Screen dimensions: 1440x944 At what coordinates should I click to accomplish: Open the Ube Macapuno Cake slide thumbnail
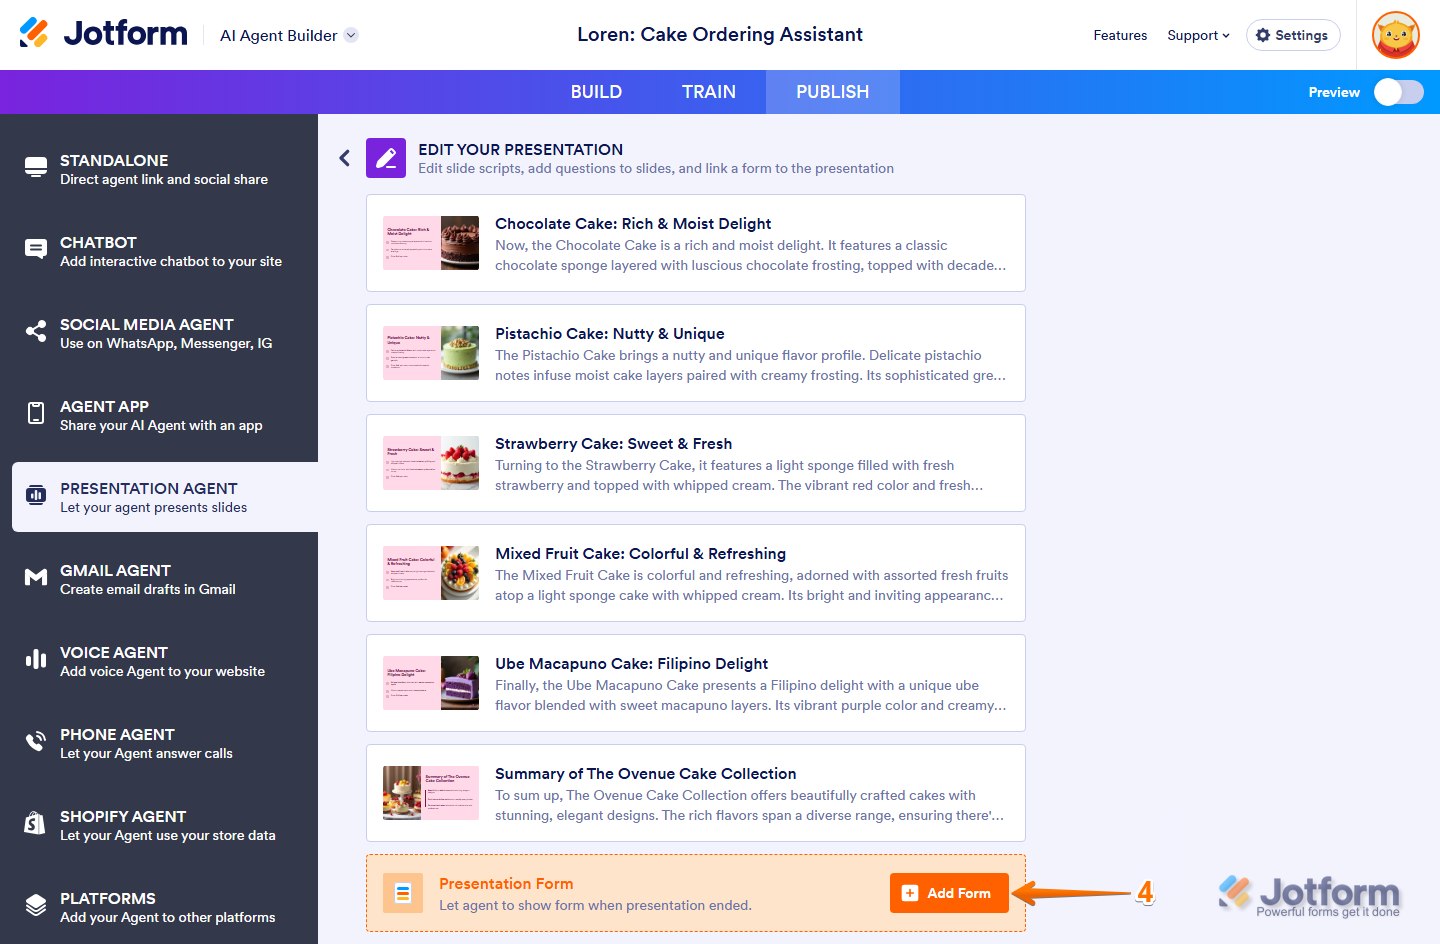(431, 683)
